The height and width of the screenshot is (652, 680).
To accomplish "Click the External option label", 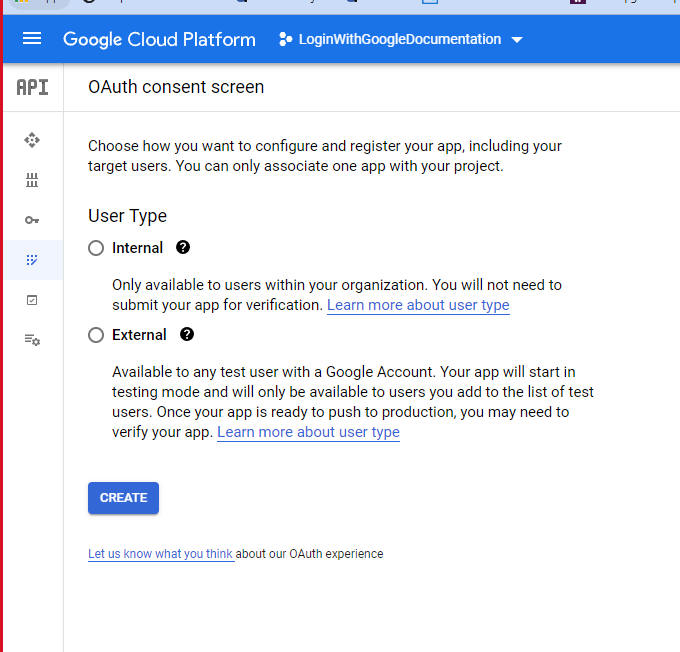I will click(139, 335).
